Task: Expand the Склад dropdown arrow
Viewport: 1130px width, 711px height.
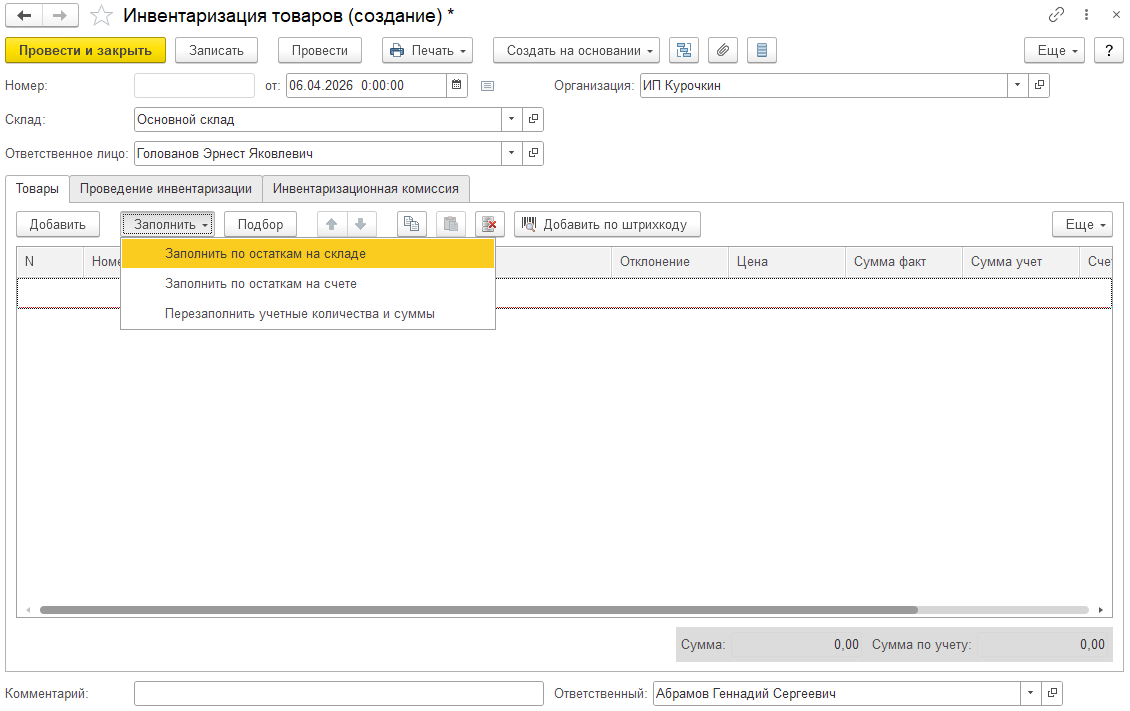Action: (511, 119)
